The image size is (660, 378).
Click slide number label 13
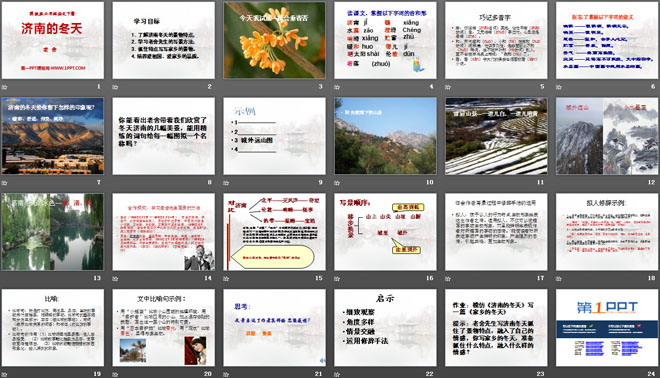[97, 278]
